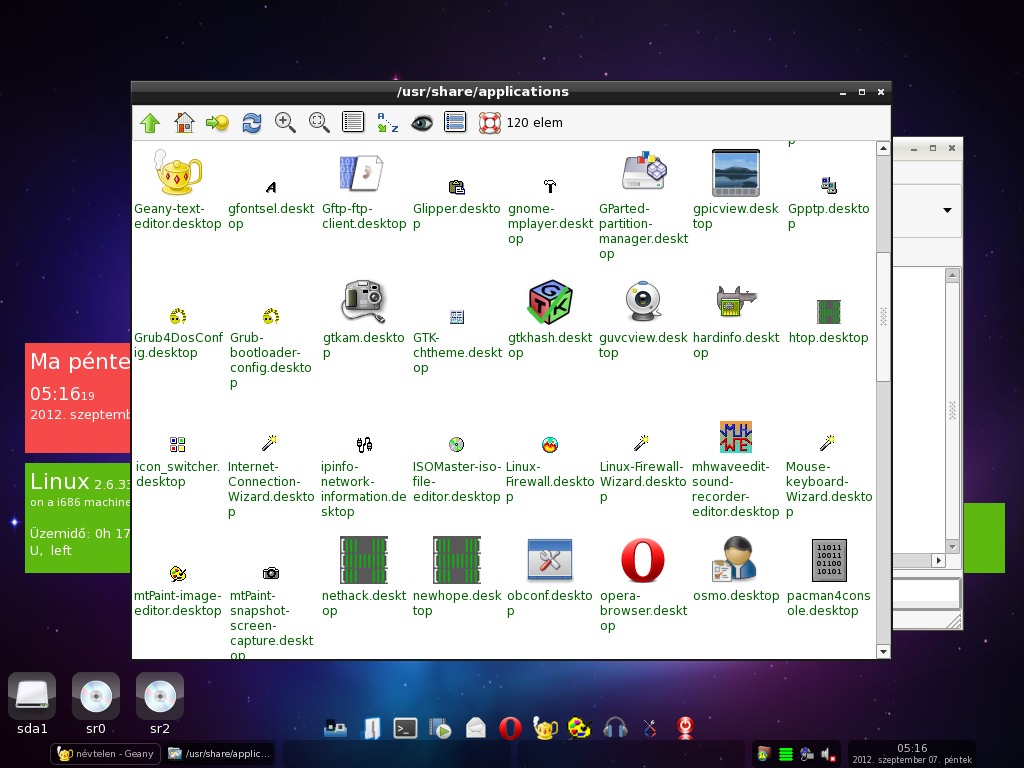Toggle hidden files with the eye icon
The width and height of the screenshot is (1024, 768).
coord(421,123)
